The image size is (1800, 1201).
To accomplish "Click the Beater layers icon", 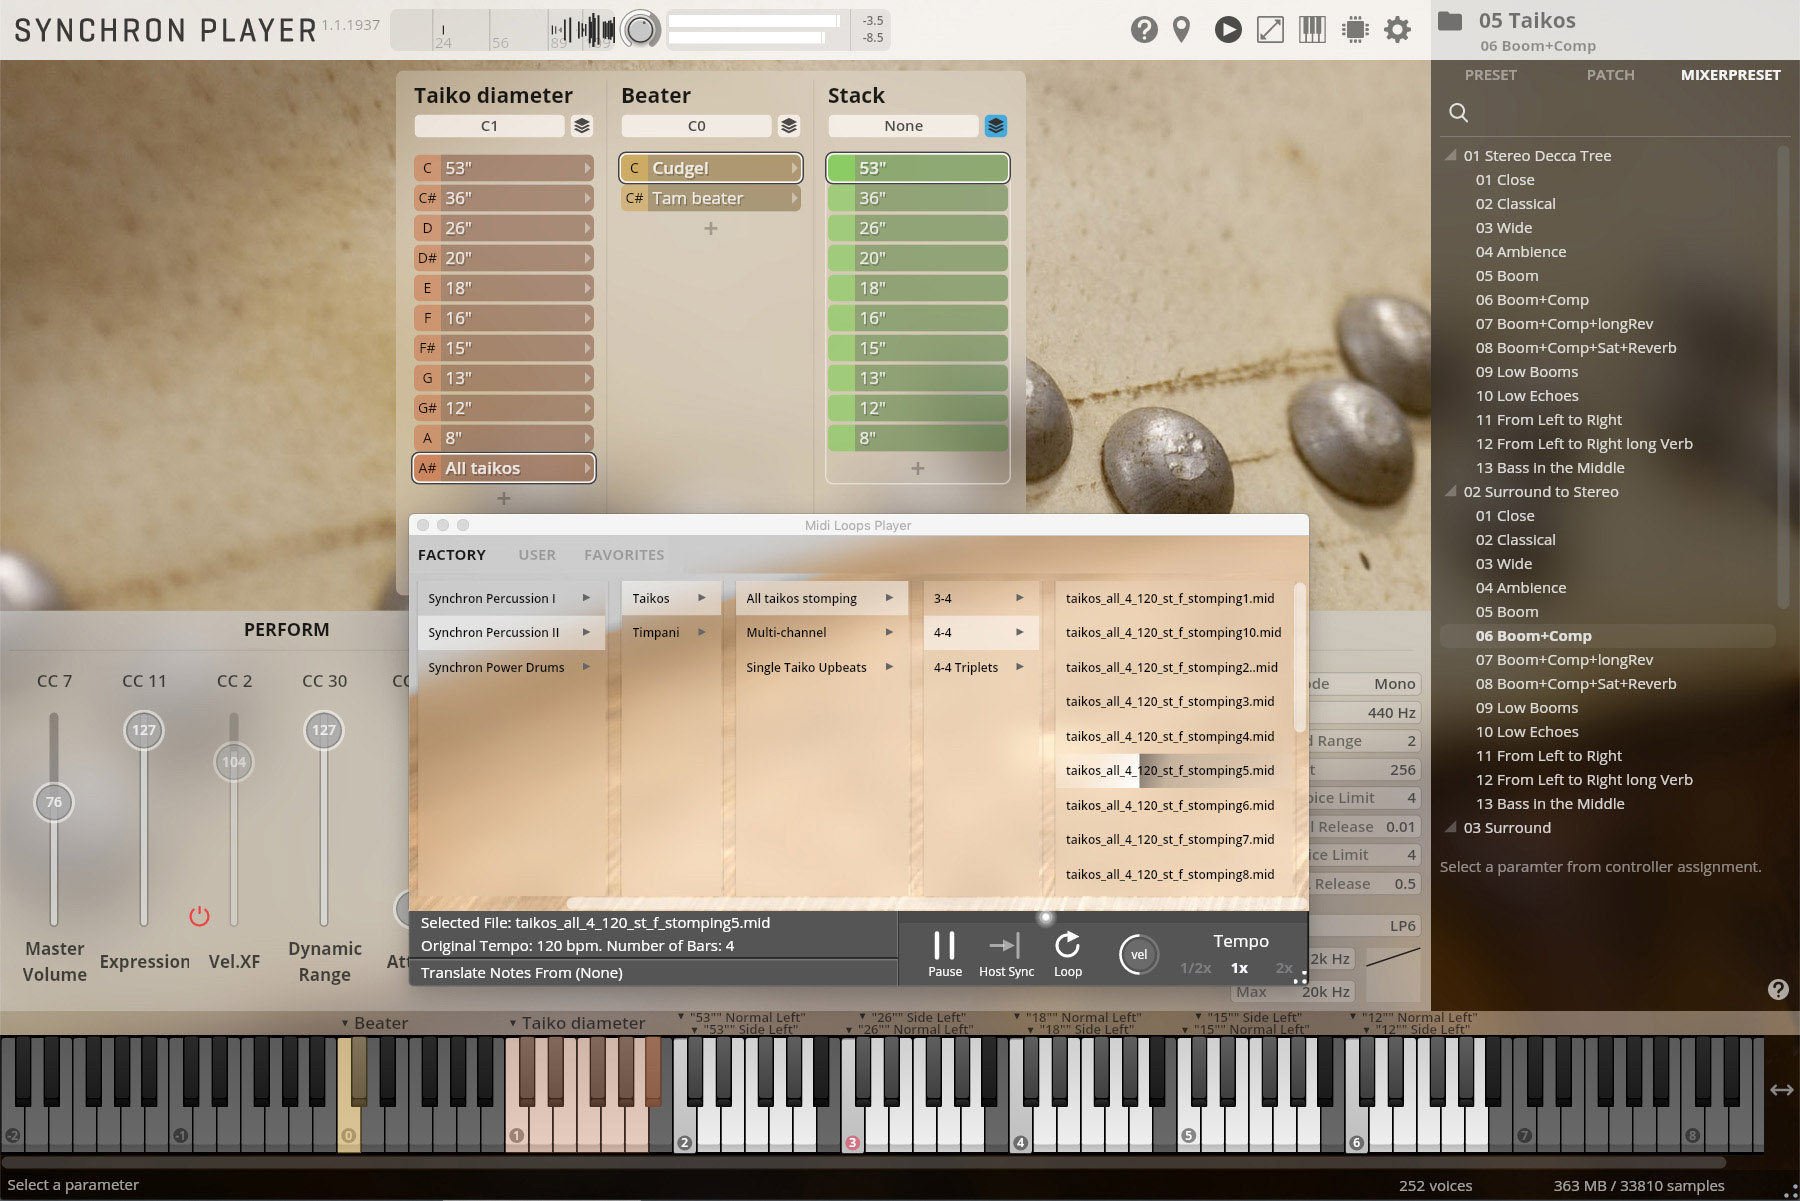I will tap(789, 126).
